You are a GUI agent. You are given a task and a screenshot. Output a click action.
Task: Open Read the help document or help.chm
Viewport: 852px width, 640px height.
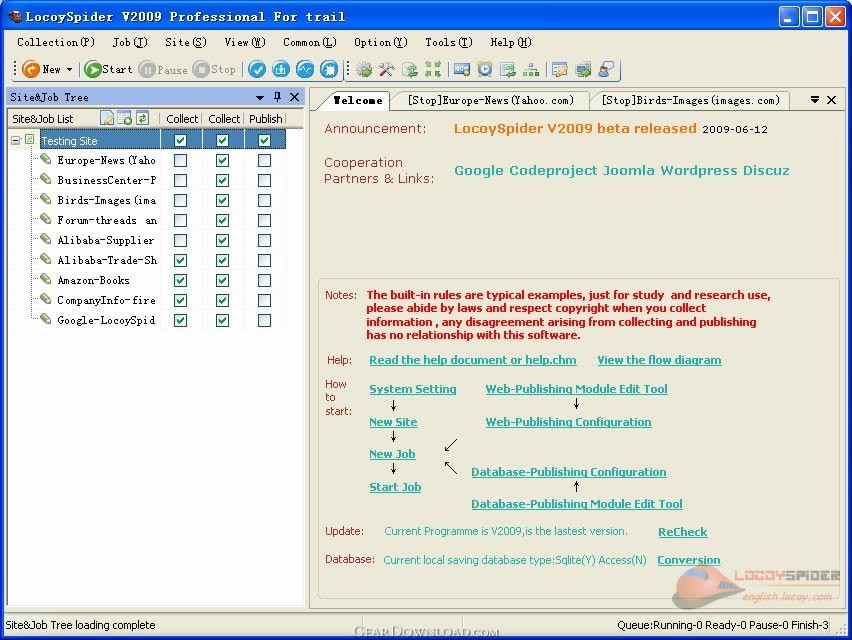click(473, 360)
